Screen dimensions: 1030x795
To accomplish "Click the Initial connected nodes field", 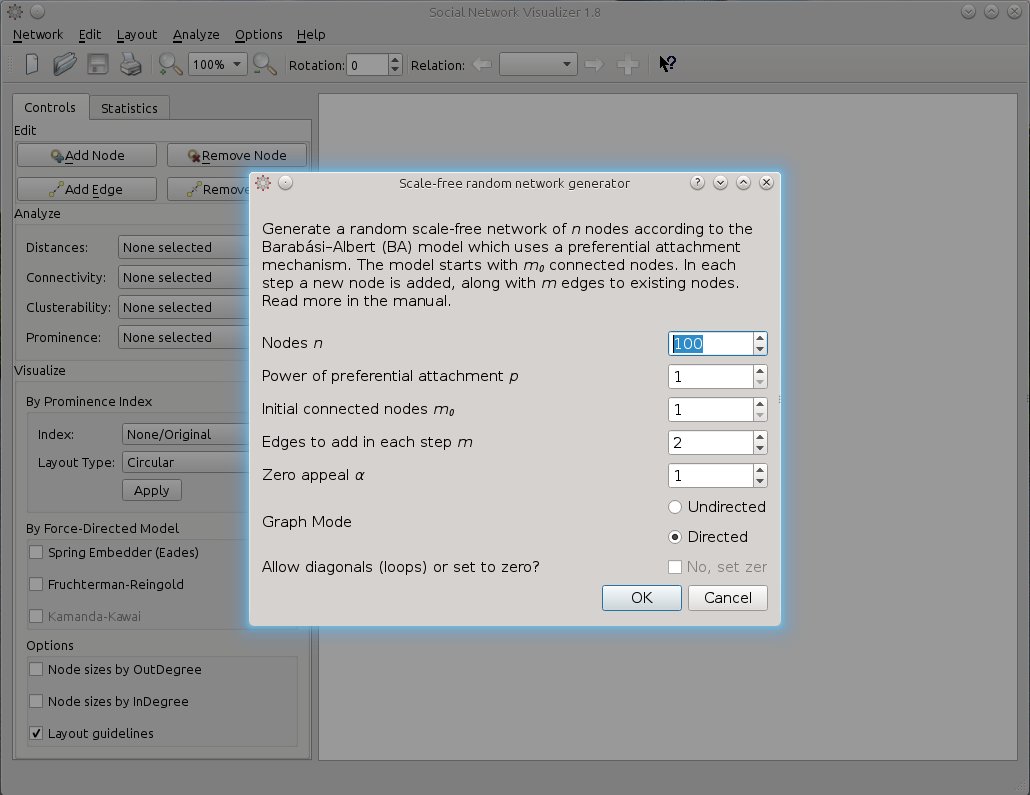I will click(x=711, y=409).
